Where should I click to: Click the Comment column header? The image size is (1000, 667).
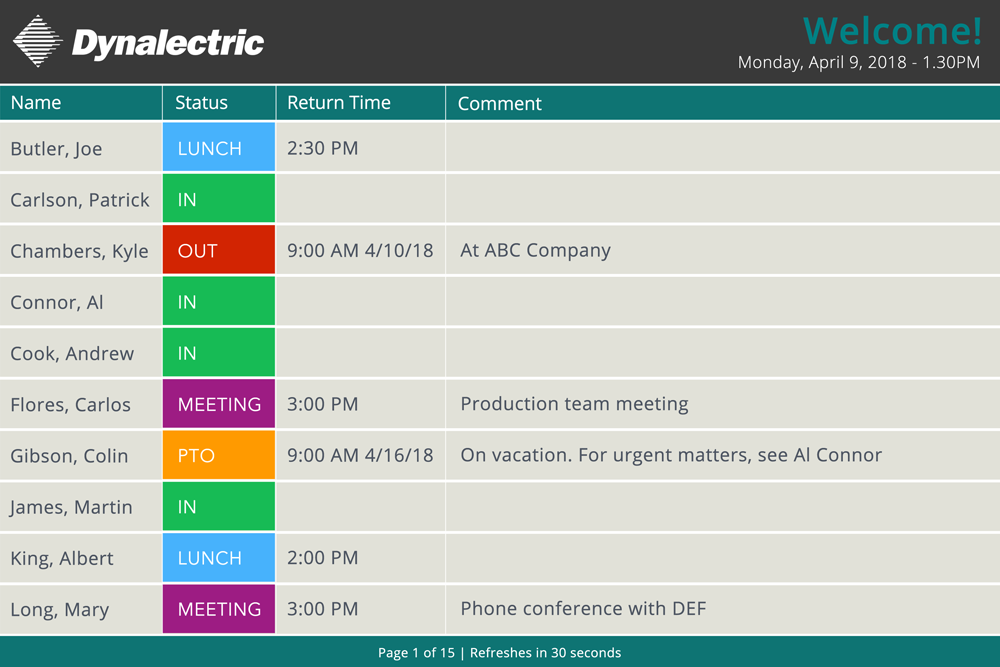pos(723,103)
